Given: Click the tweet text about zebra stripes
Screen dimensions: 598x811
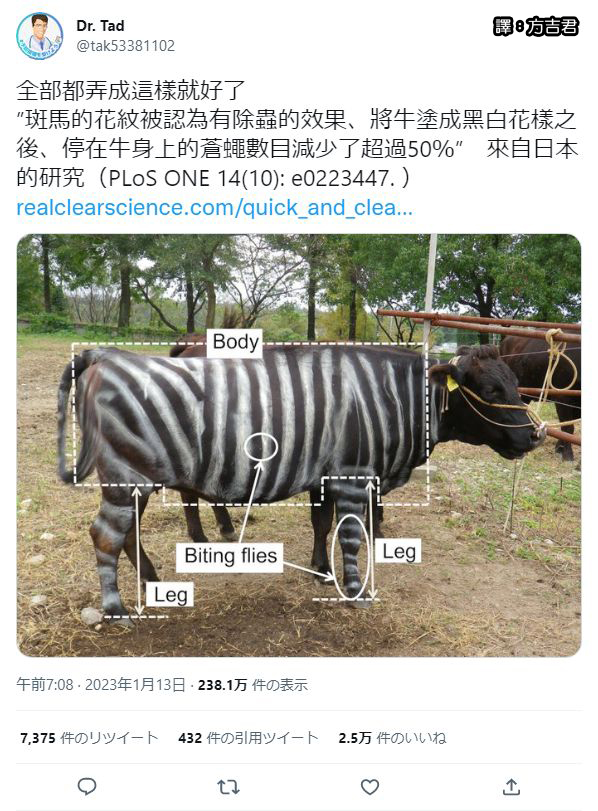Looking at the screenshot, I should [297, 134].
